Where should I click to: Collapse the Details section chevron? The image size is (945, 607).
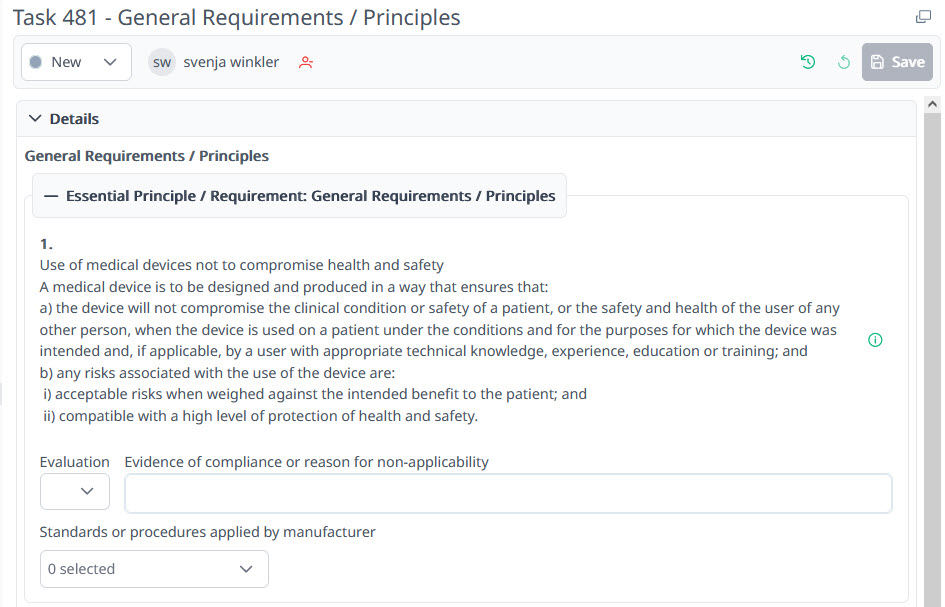[36, 119]
